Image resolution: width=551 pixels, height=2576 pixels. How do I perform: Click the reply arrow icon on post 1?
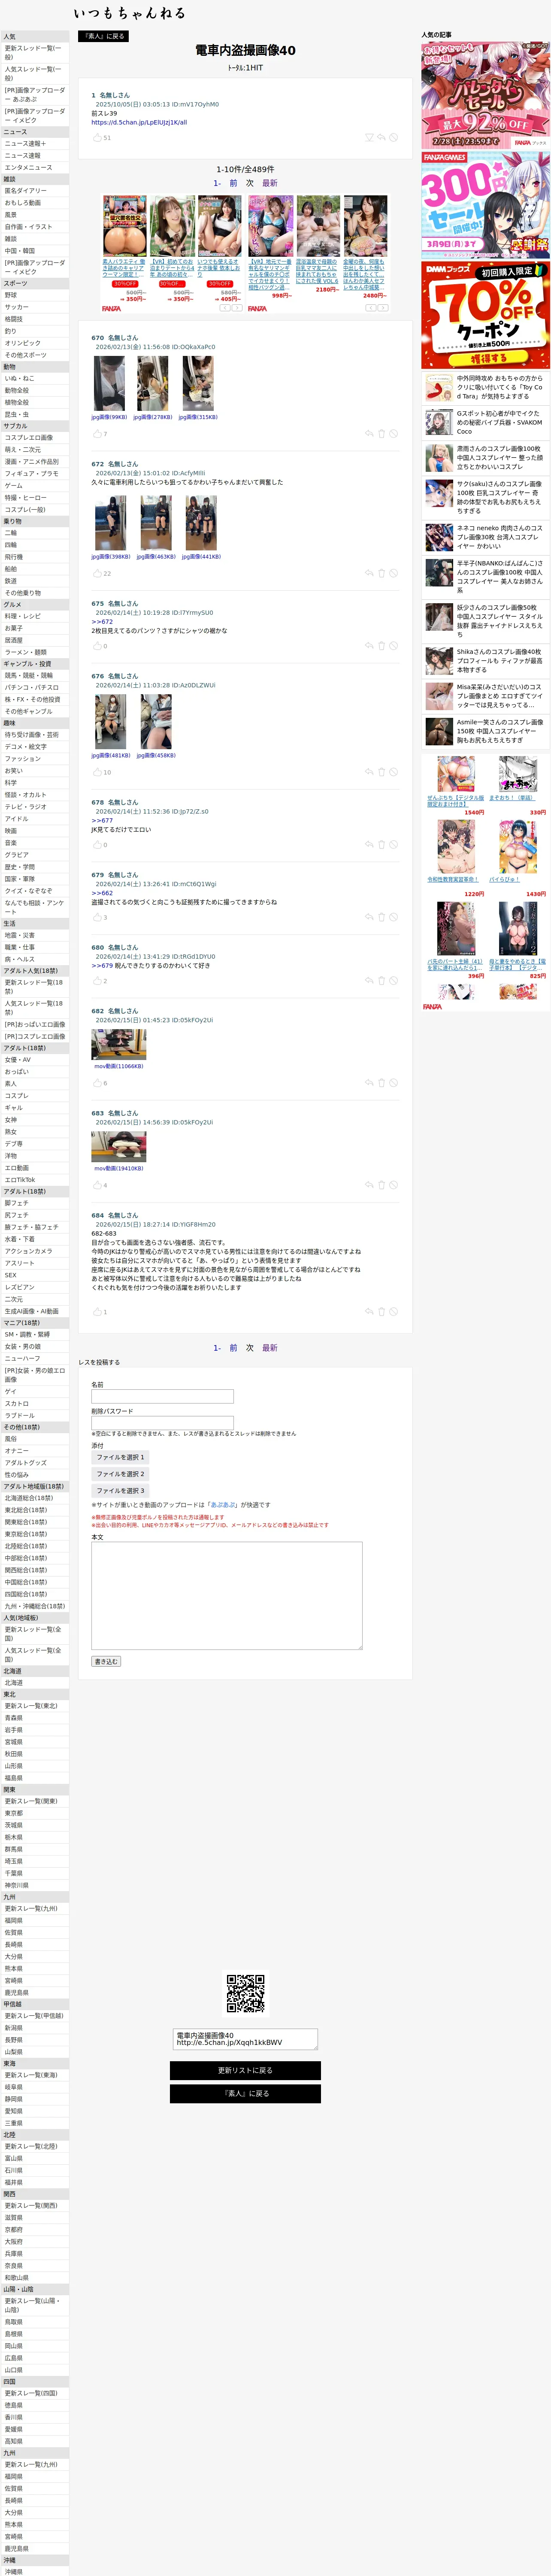[x=381, y=138]
